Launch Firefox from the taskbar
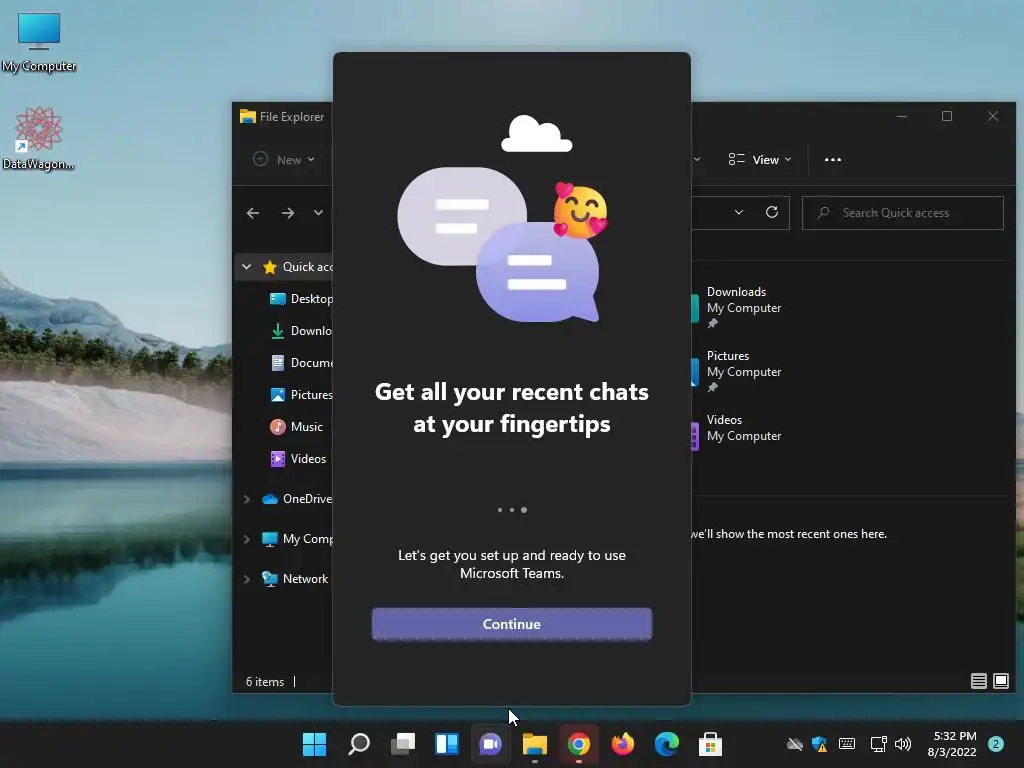1024x768 pixels. [623, 744]
